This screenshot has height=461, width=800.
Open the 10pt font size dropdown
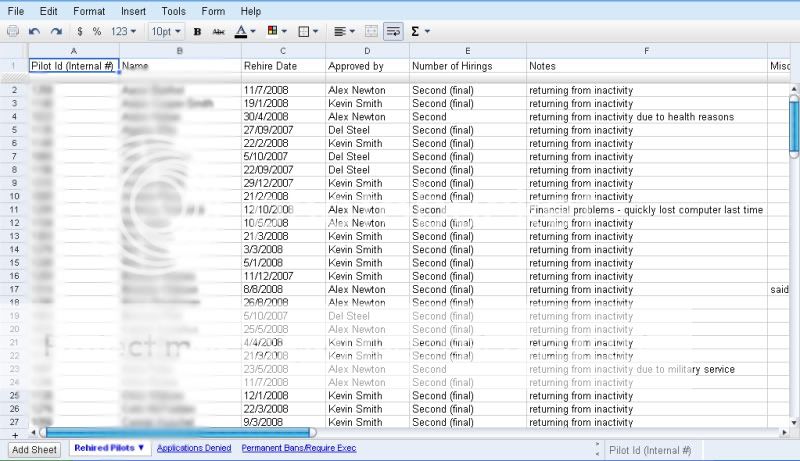166,31
